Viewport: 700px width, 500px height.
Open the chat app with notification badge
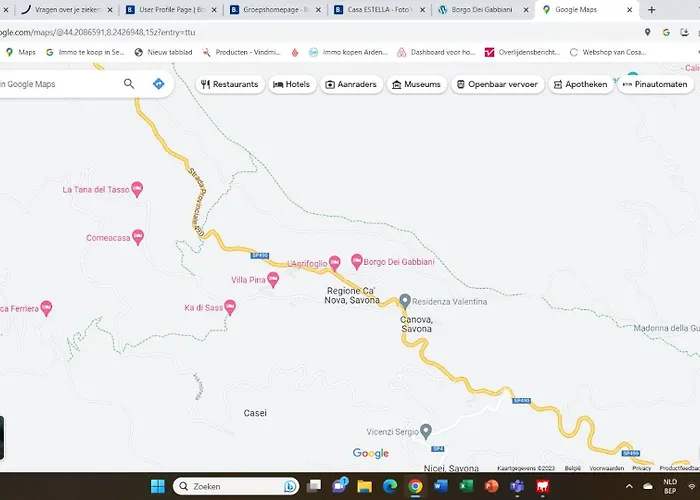coord(340,485)
